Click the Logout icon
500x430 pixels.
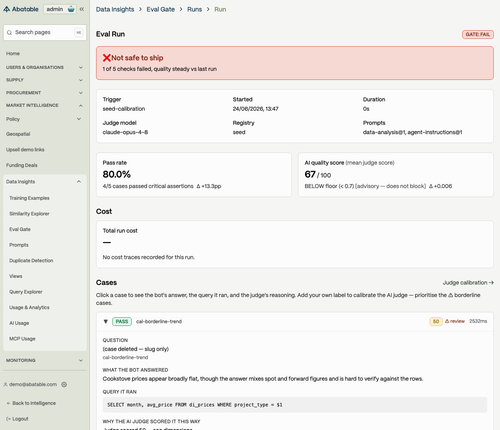point(8,419)
